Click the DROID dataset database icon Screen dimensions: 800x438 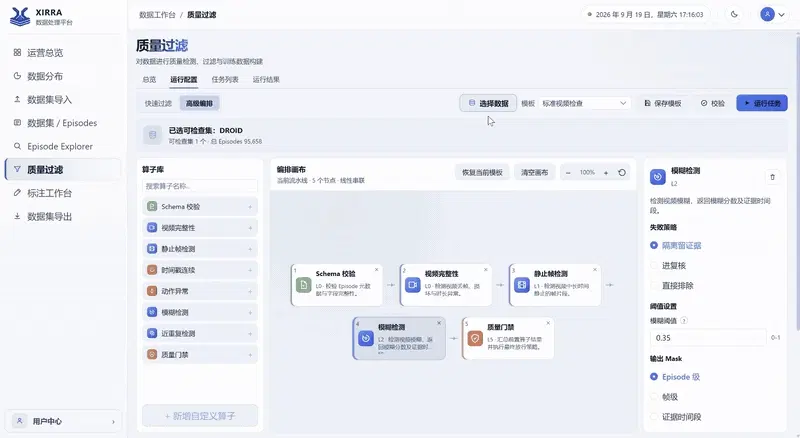[x=152, y=135]
